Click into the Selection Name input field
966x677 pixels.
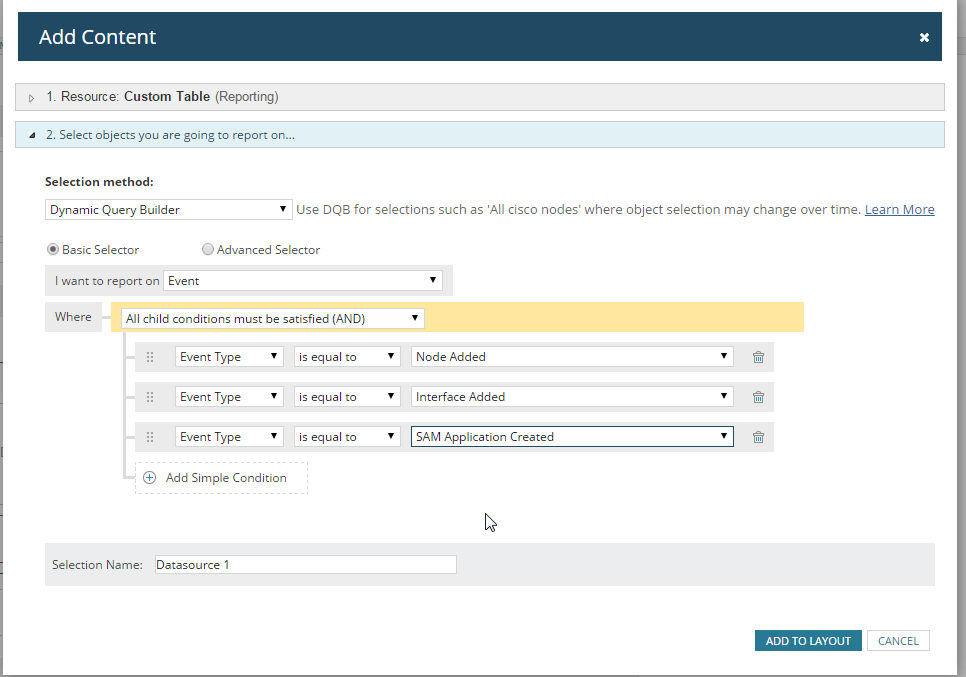click(x=306, y=564)
